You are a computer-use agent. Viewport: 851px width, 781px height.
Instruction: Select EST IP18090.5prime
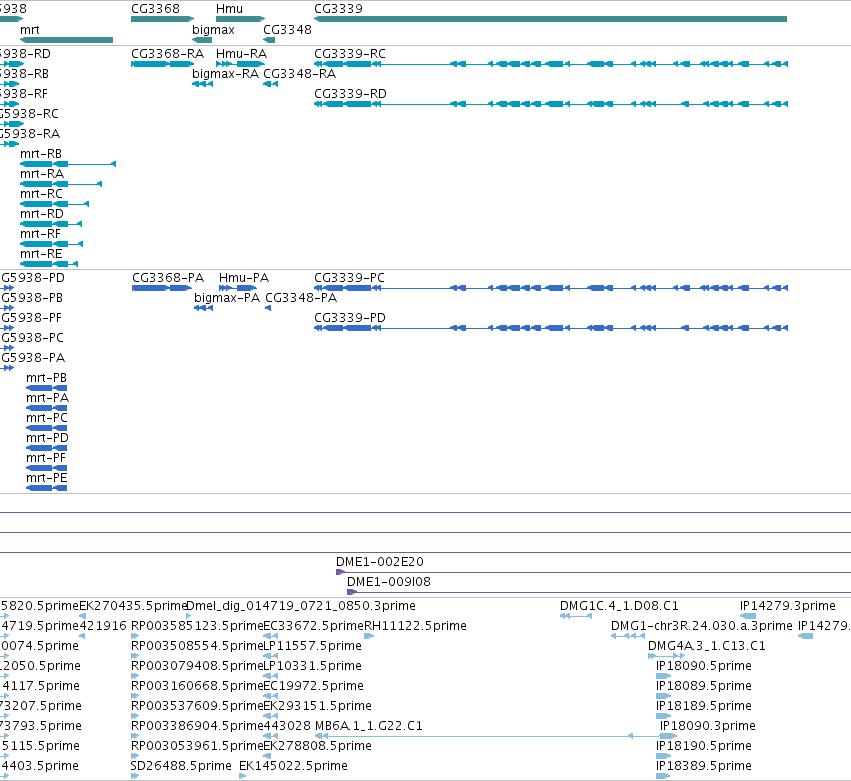point(663,676)
